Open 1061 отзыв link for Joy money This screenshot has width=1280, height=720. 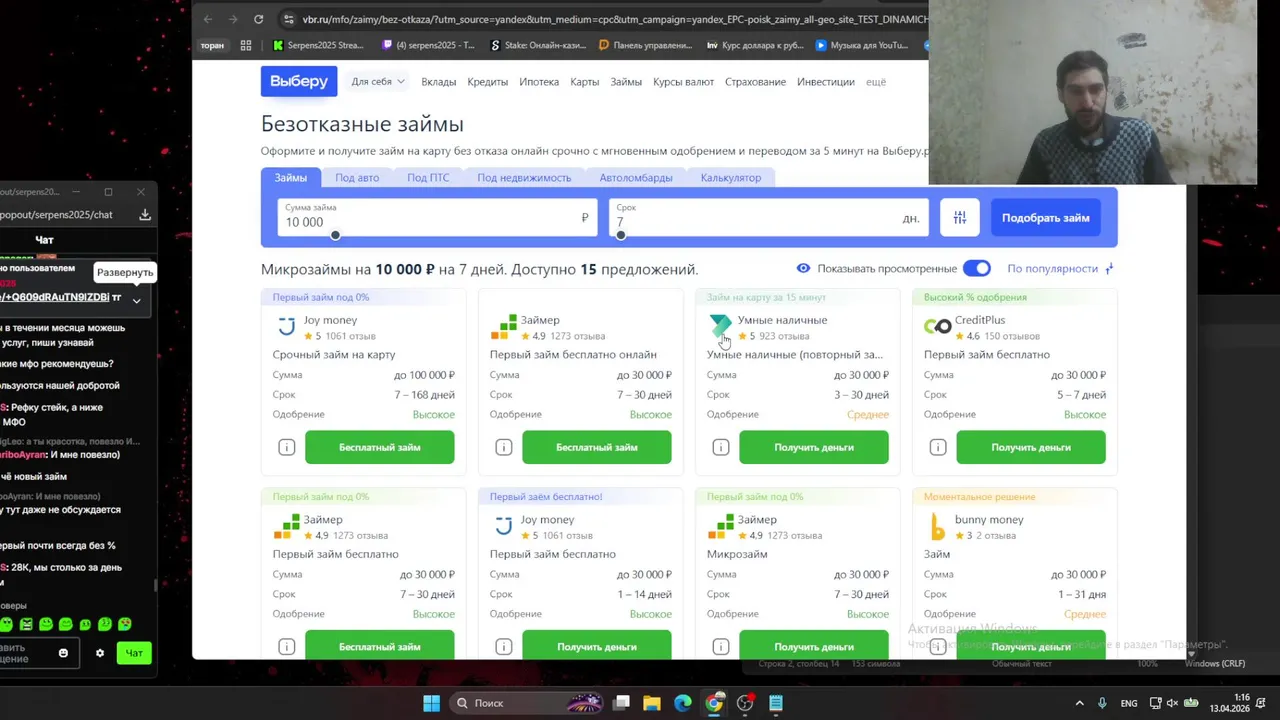tap(350, 336)
